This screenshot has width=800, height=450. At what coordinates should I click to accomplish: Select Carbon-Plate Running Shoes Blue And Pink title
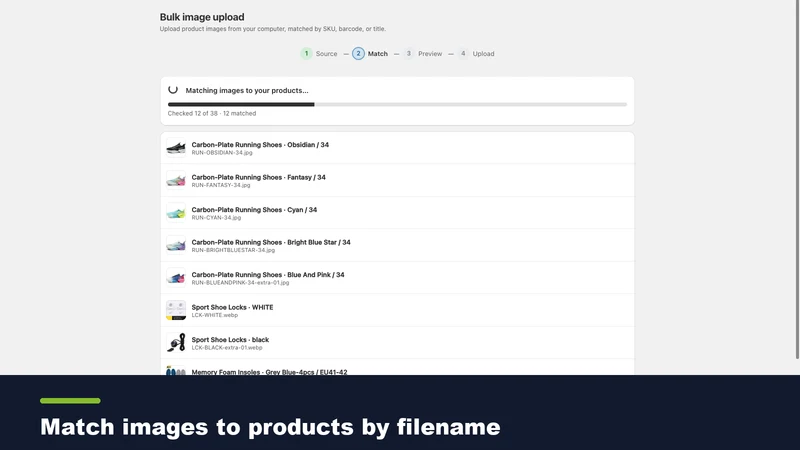tap(268, 274)
